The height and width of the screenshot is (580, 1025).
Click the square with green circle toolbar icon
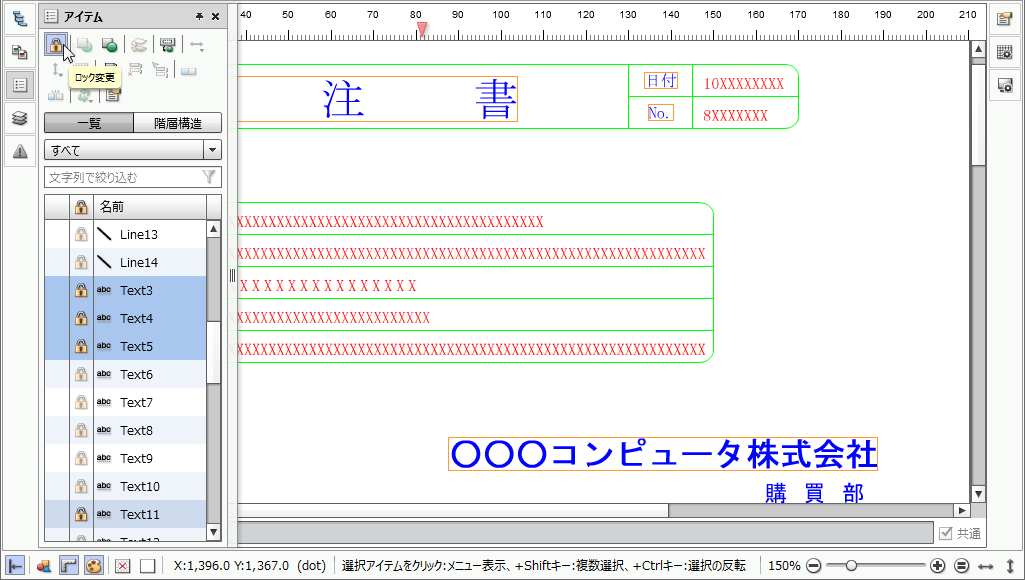coord(109,44)
